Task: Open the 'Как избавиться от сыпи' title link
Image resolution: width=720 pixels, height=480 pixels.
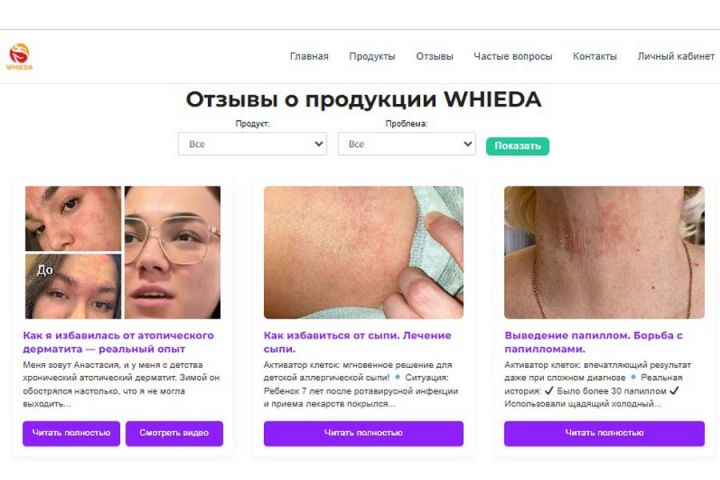Action: coord(358,342)
